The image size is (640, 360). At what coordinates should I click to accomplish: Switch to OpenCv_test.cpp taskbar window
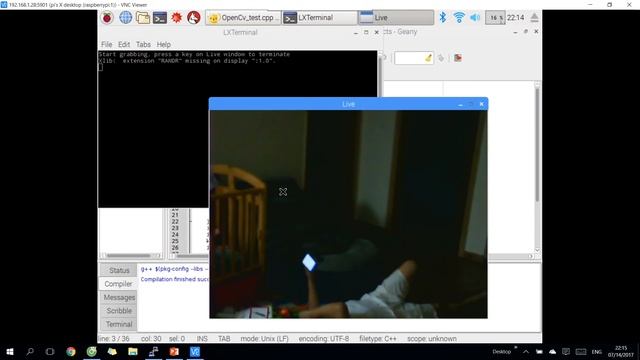coord(243,18)
